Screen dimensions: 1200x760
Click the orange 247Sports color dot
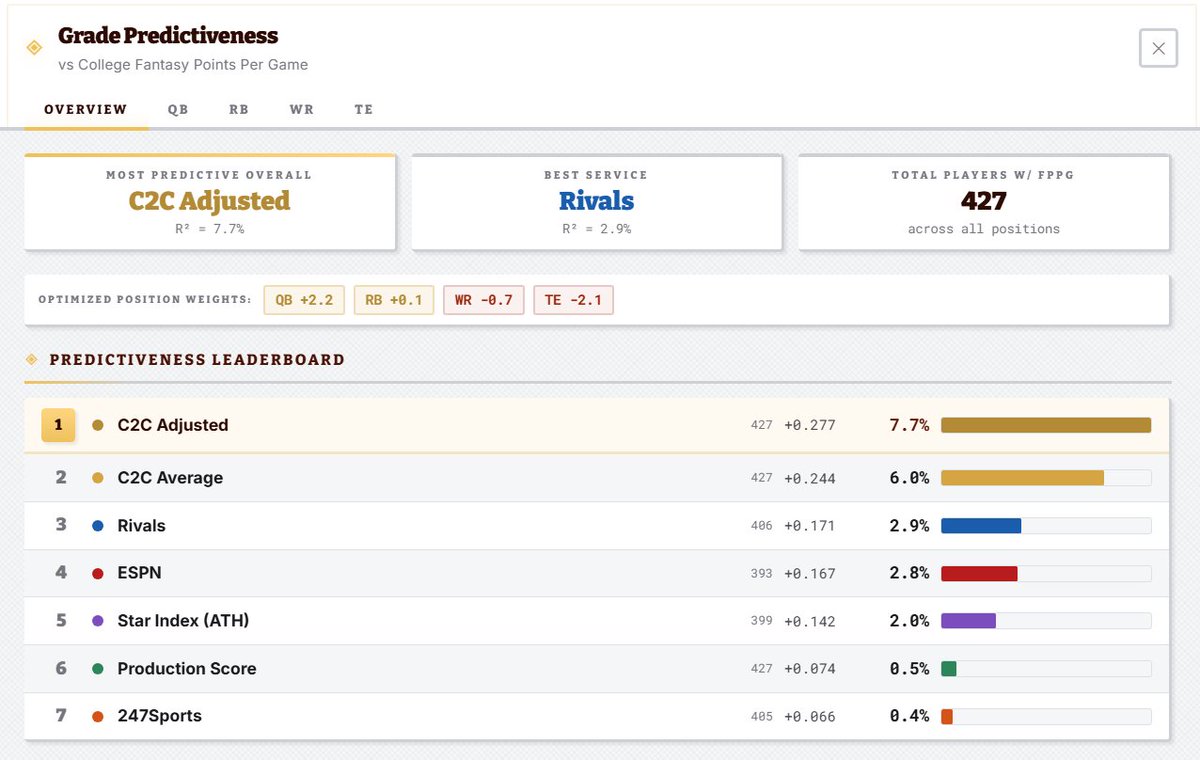pyautogui.click(x=97, y=716)
